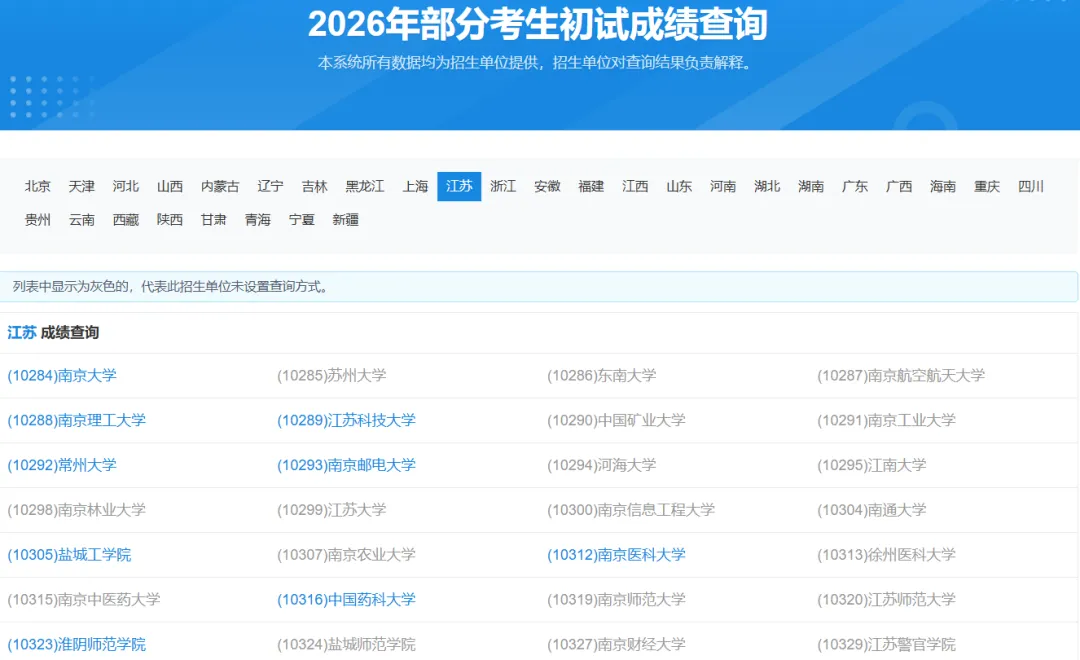This screenshot has height=660, width=1080.
Task: Click greyed (10324)盐城师范学院 entry
Action: coord(346,644)
